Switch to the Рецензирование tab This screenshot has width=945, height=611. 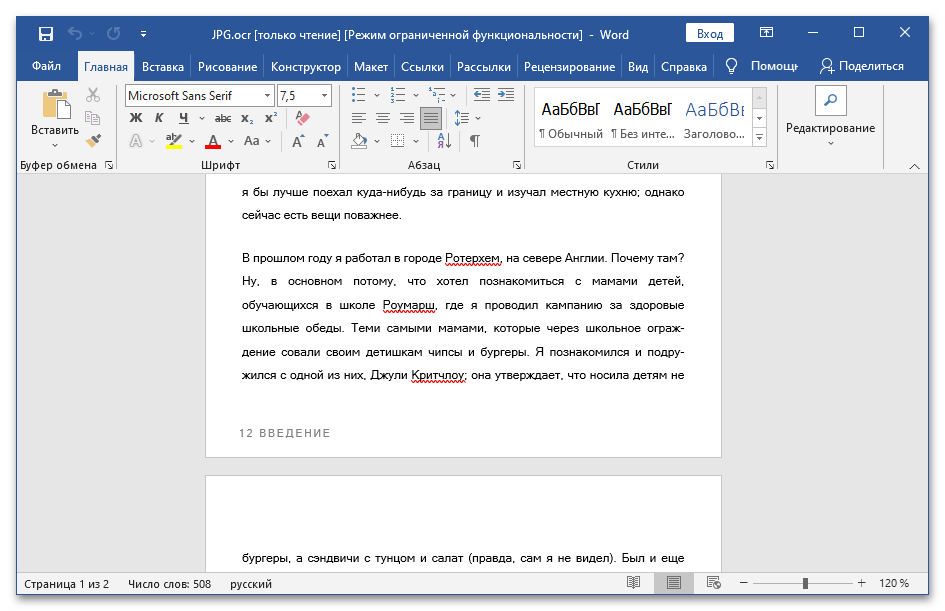pos(569,67)
